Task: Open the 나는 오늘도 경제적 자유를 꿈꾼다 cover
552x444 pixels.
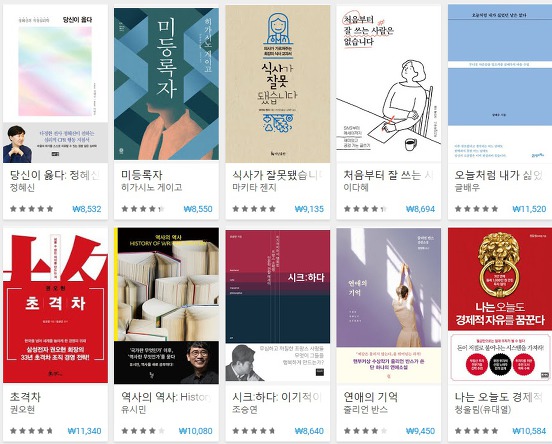Action: click(x=500, y=305)
